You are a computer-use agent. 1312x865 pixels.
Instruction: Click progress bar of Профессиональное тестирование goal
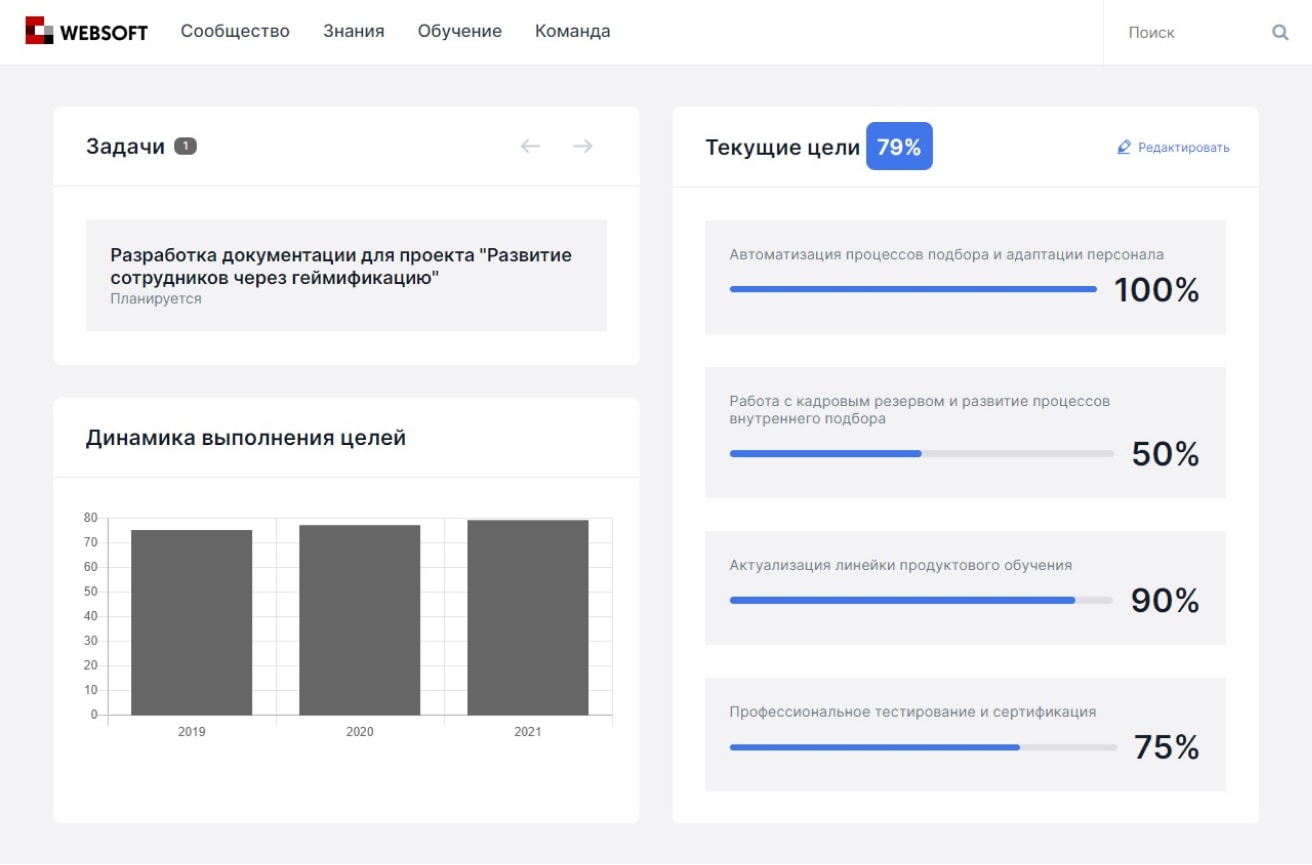tap(923, 747)
